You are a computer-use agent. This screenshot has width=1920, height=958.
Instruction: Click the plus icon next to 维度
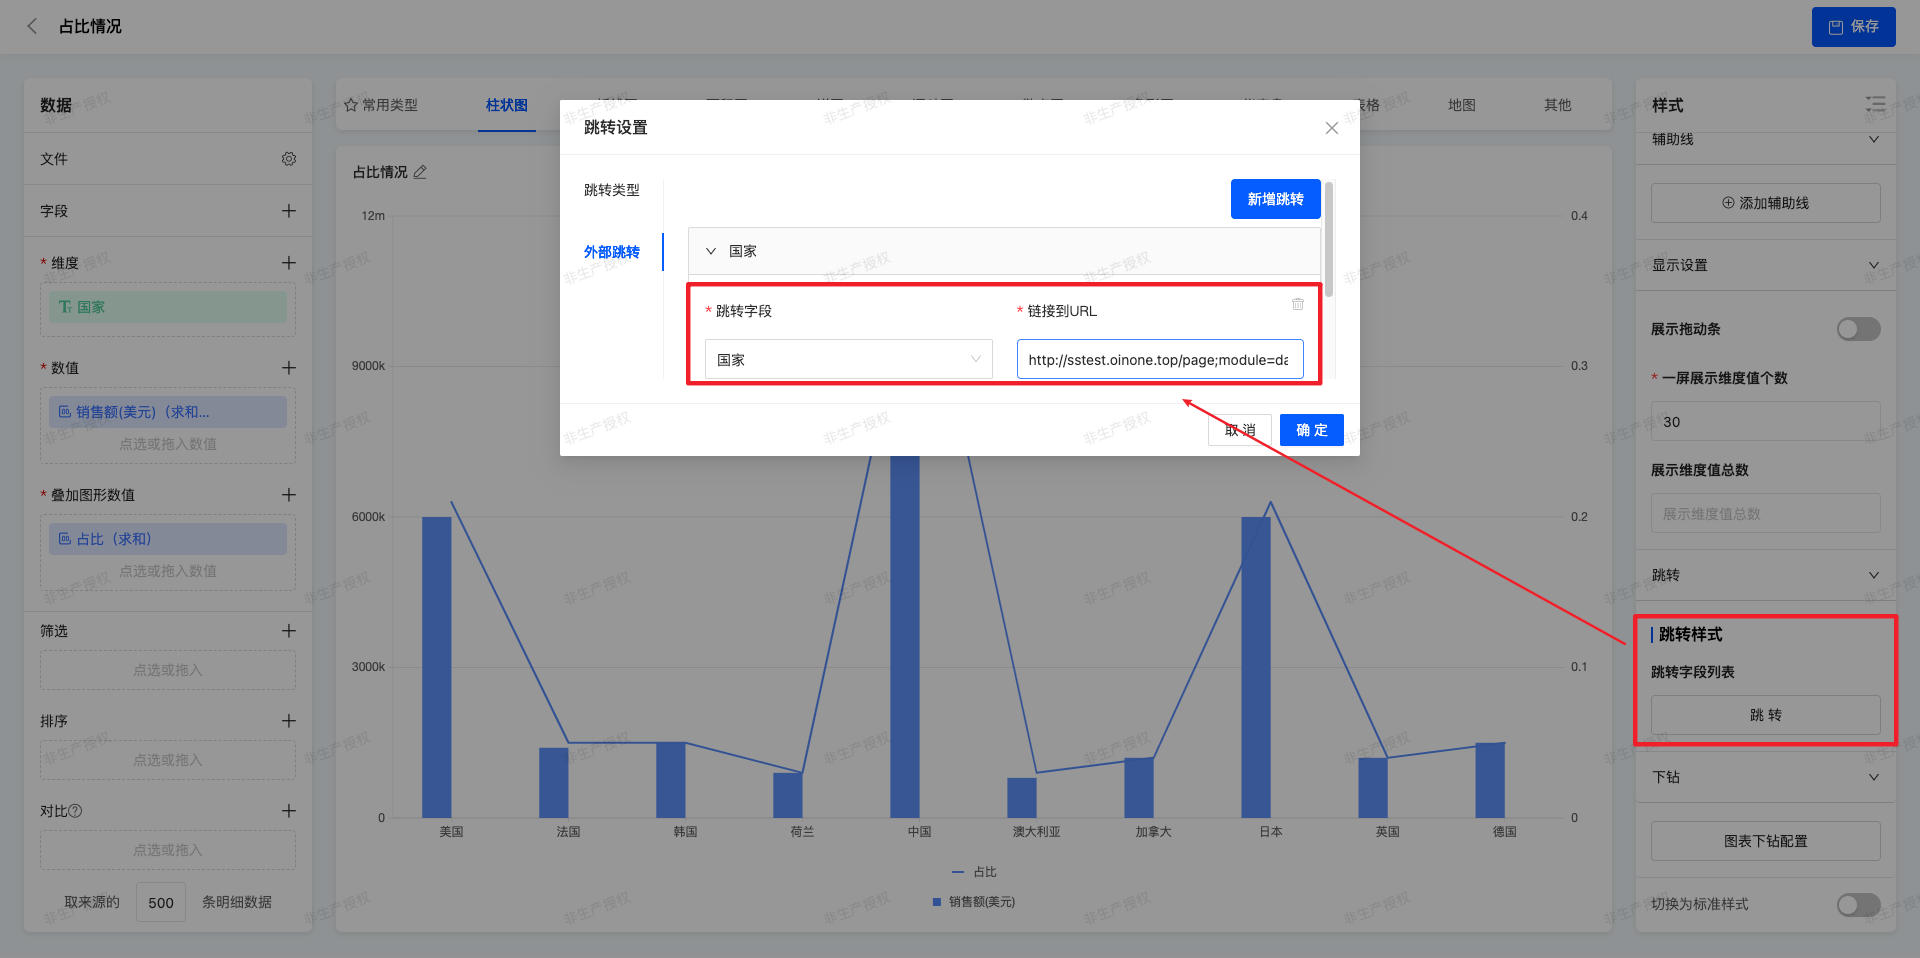[289, 263]
